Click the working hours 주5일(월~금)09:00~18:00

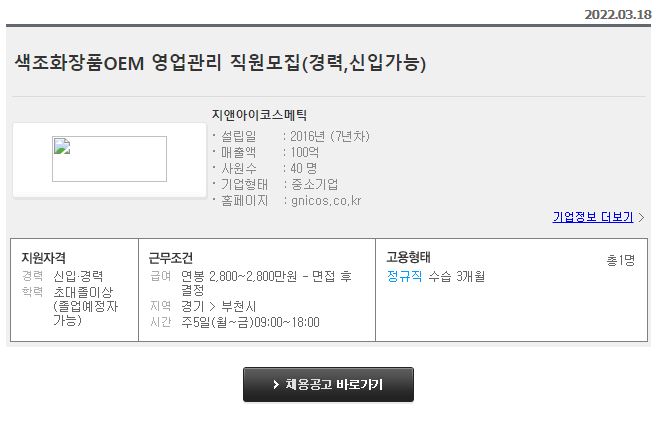tap(250, 322)
